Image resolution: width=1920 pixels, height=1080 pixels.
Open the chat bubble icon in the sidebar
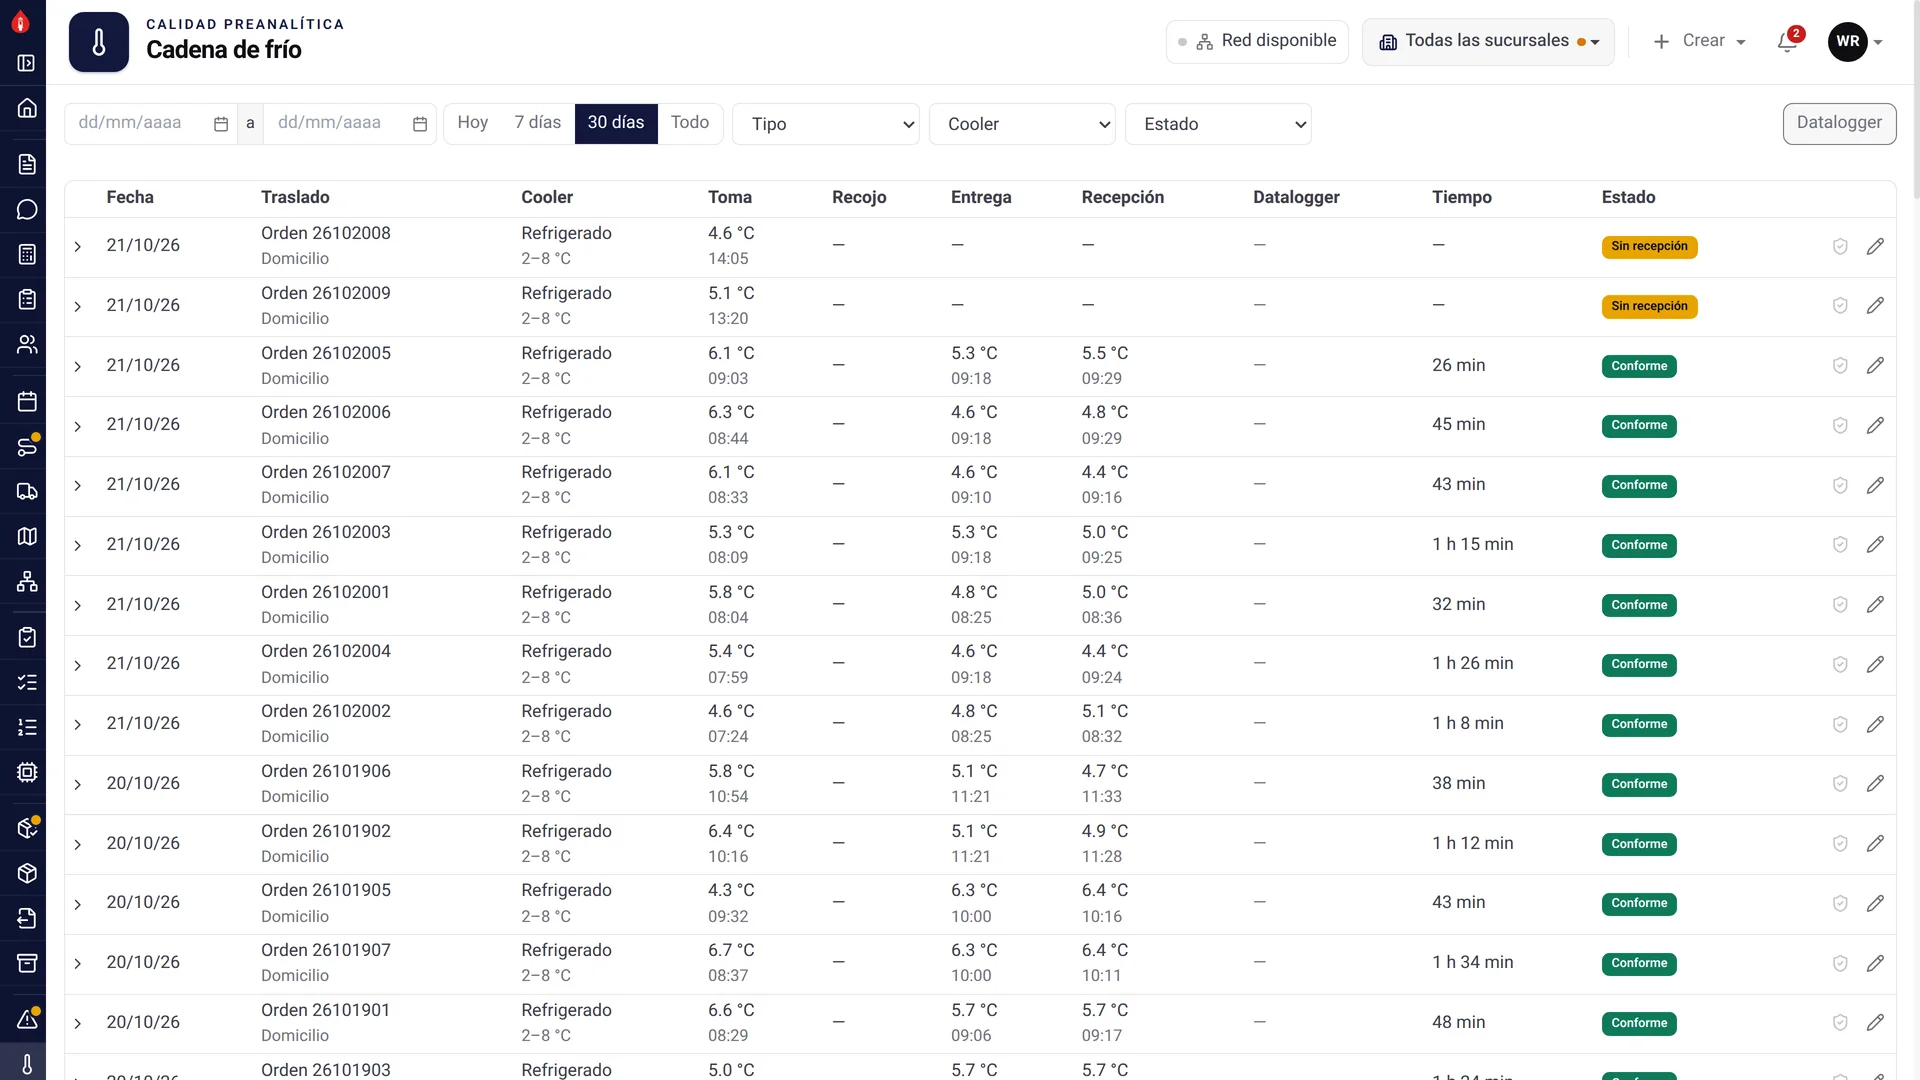27,210
